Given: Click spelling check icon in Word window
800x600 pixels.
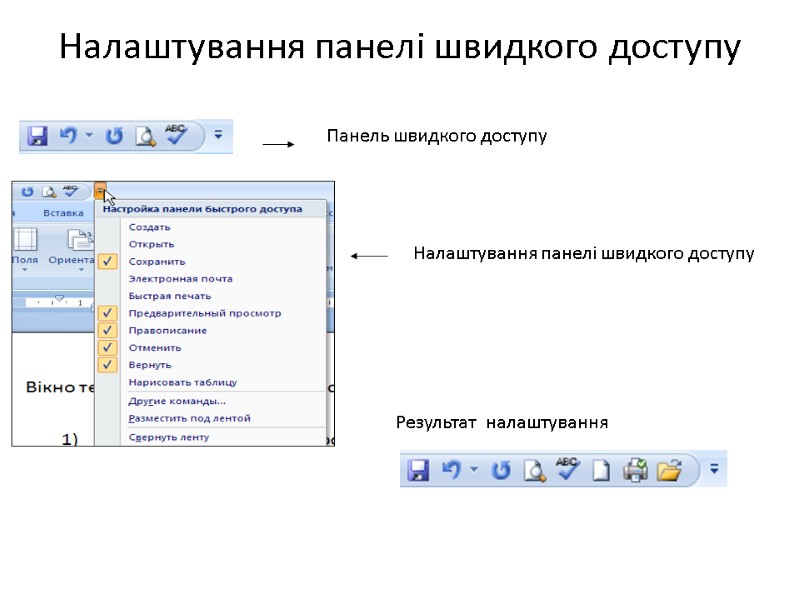Looking at the screenshot, I should 70,191.
